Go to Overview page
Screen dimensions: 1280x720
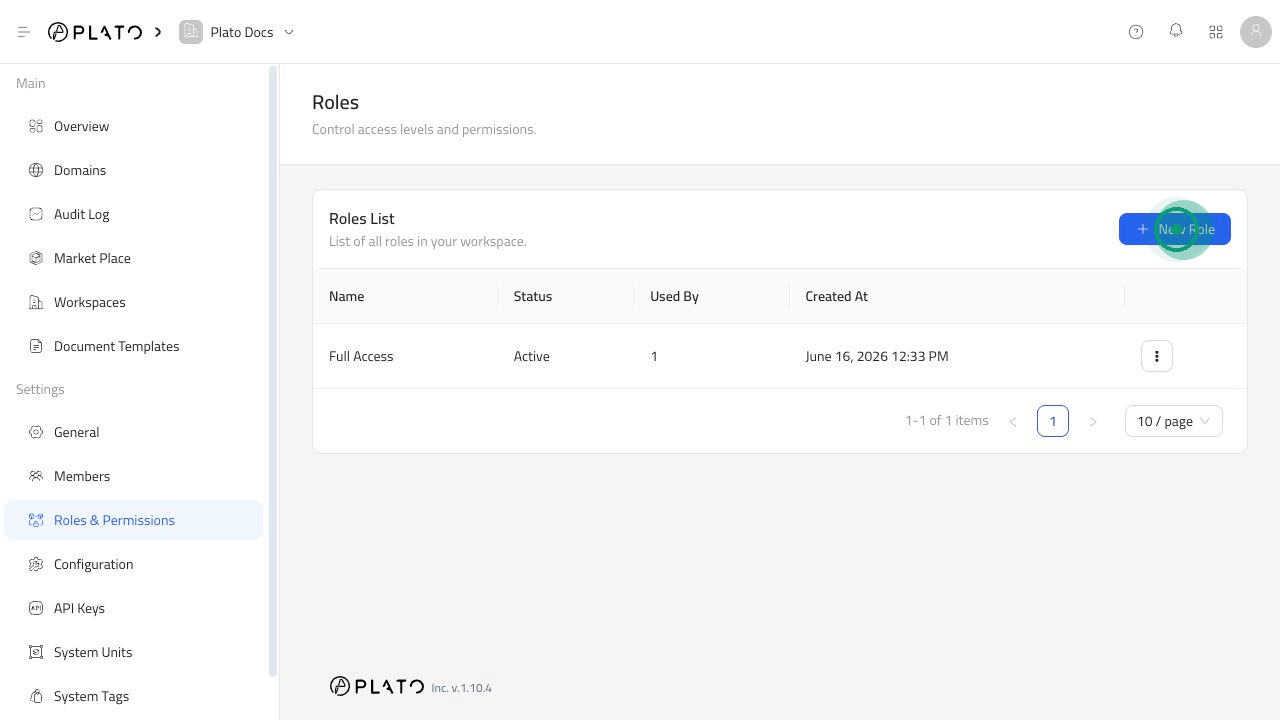(x=134, y=126)
